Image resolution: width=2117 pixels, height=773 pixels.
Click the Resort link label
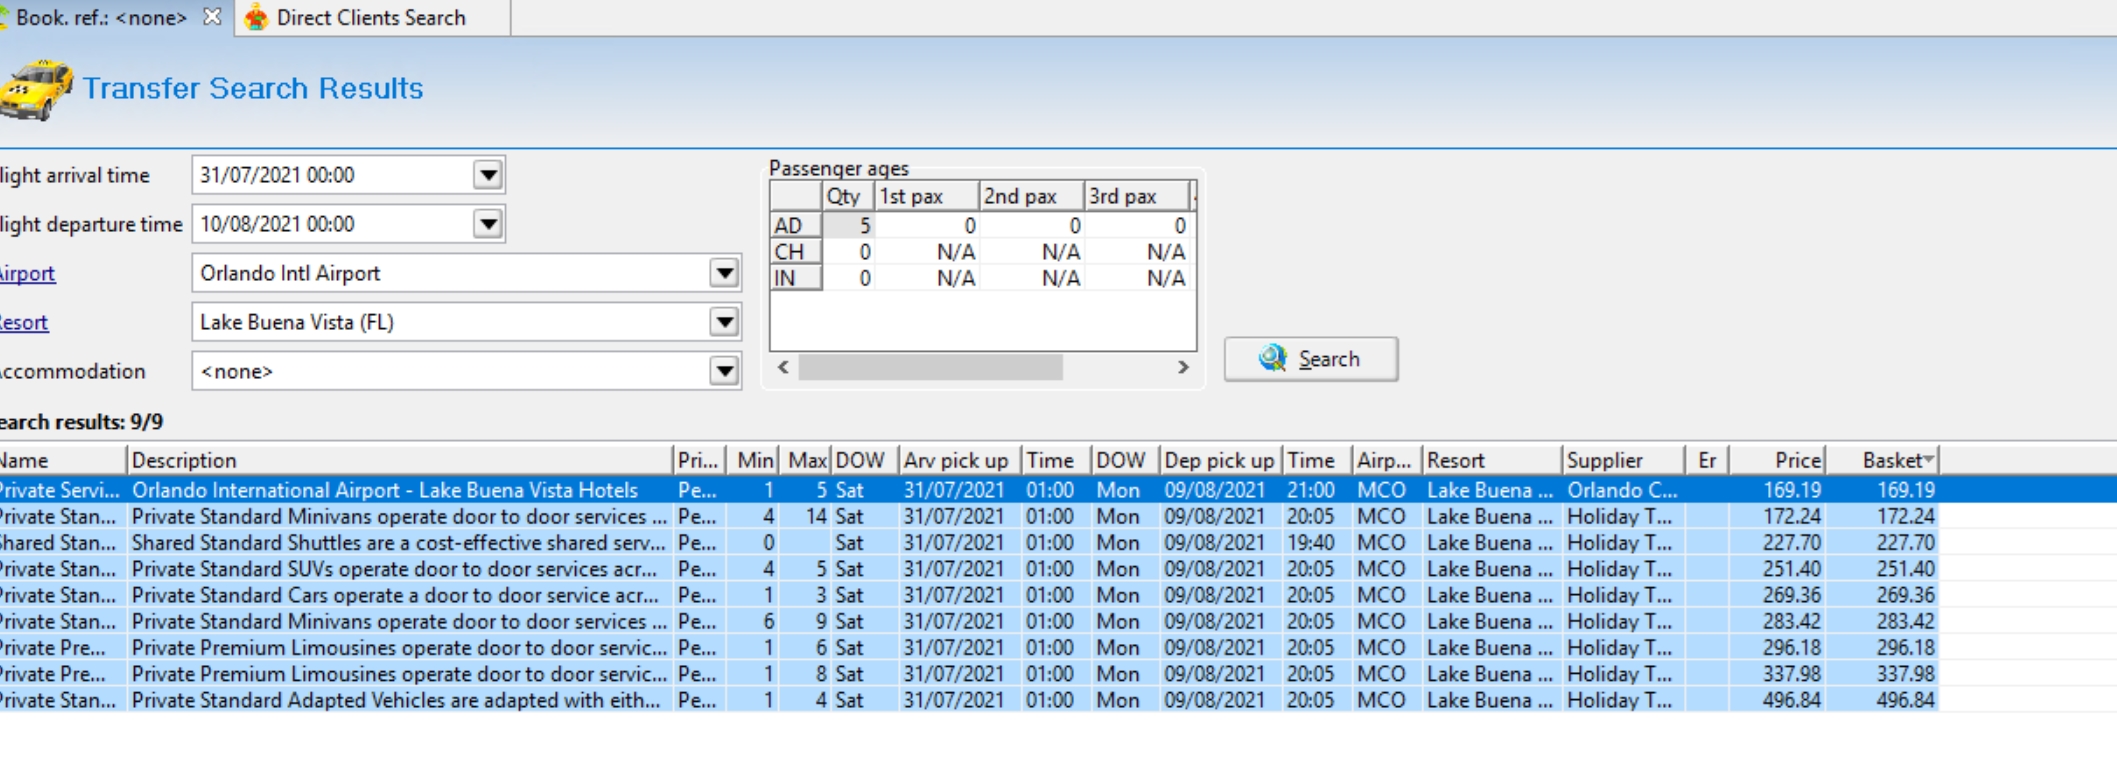tap(24, 322)
